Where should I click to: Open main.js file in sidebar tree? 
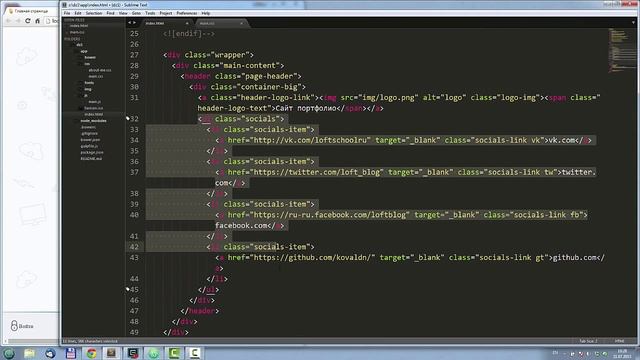[95, 102]
